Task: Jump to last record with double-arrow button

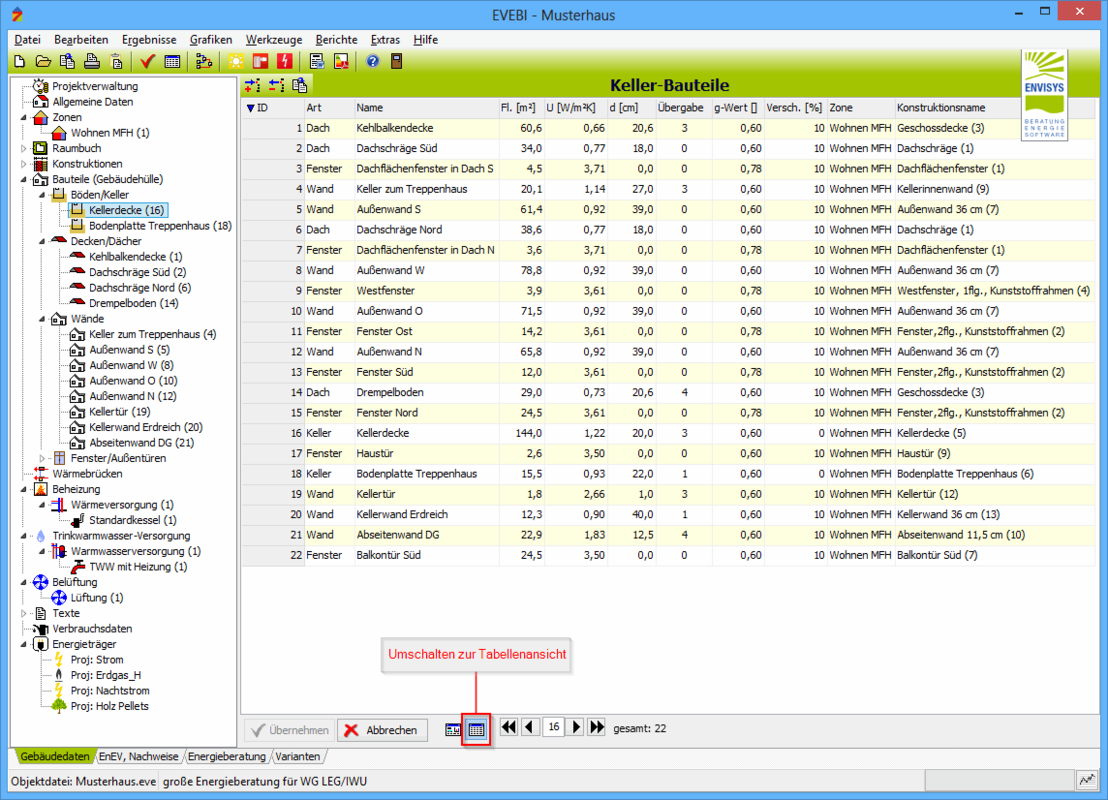Action: [x=597, y=728]
